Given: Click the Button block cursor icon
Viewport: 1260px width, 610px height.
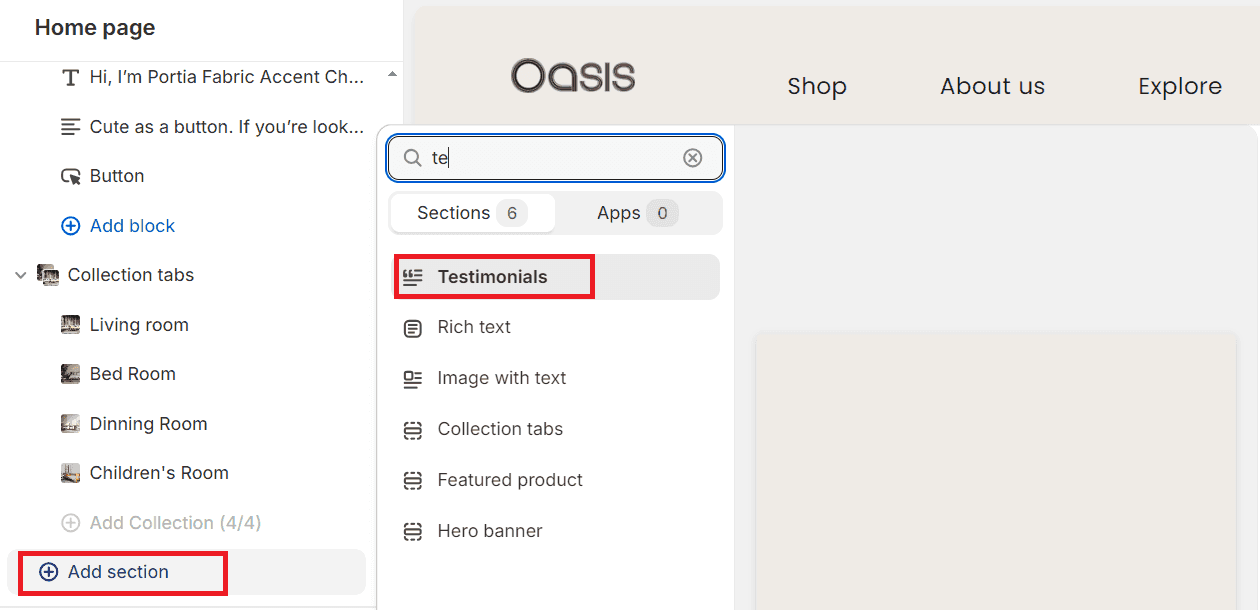Looking at the screenshot, I should (70, 177).
